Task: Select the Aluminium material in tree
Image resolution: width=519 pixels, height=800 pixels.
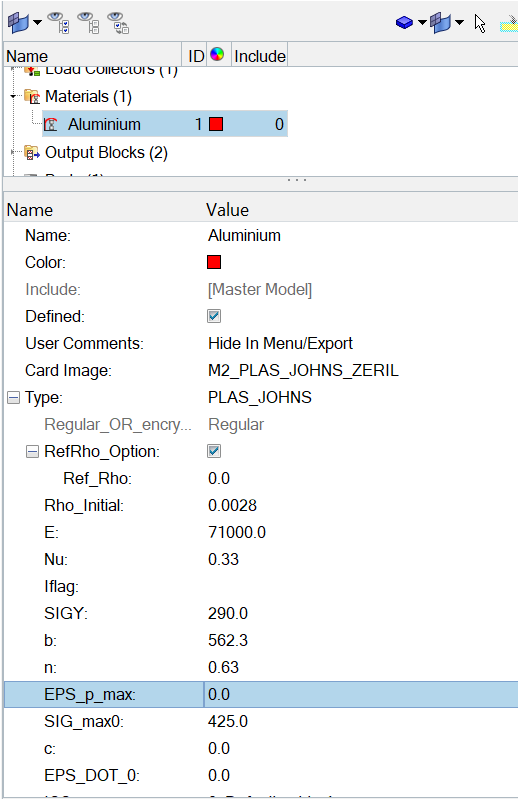Action: click(104, 124)
